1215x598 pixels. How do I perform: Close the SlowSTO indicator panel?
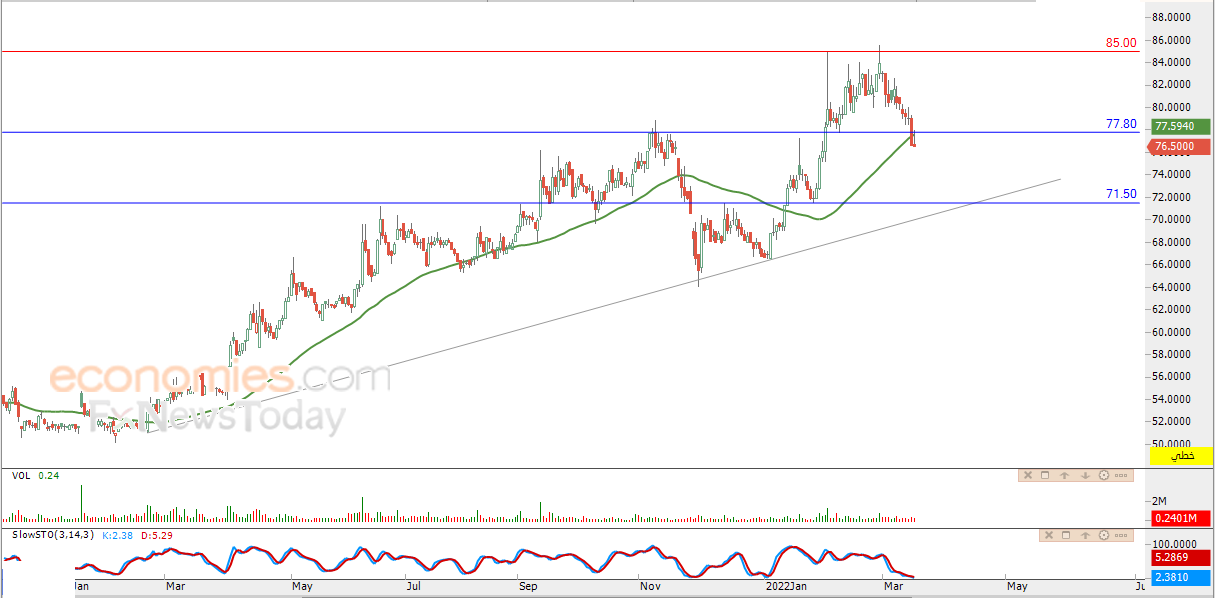[x=1049, y=535]
